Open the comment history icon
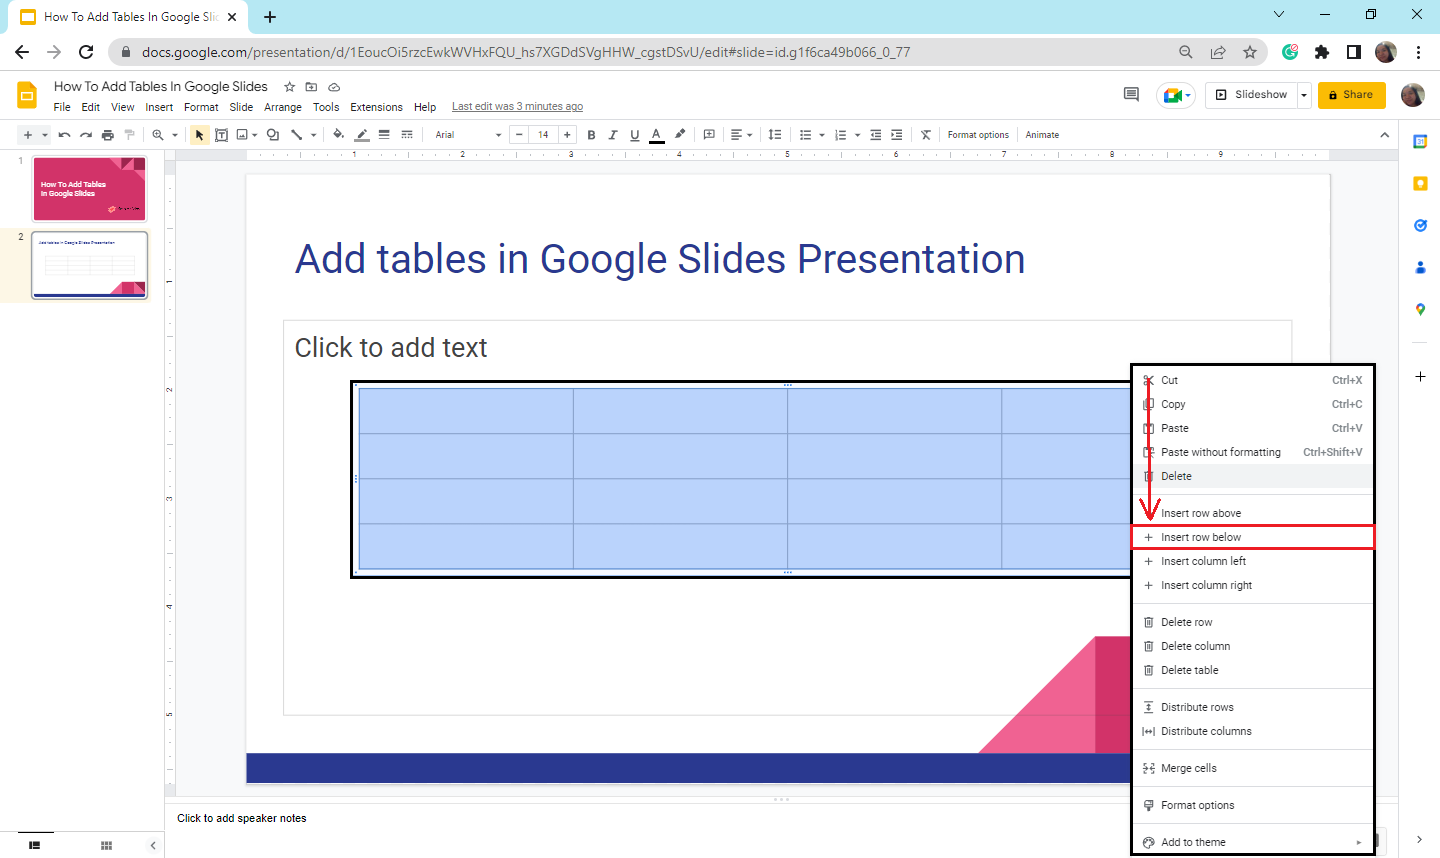The width and height of the screenshot is (1440, 858). click(1131, 94)
